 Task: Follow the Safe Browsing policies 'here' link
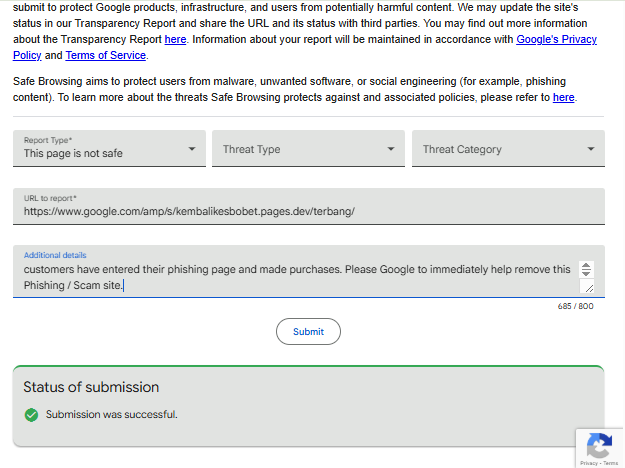pos(563,97)
